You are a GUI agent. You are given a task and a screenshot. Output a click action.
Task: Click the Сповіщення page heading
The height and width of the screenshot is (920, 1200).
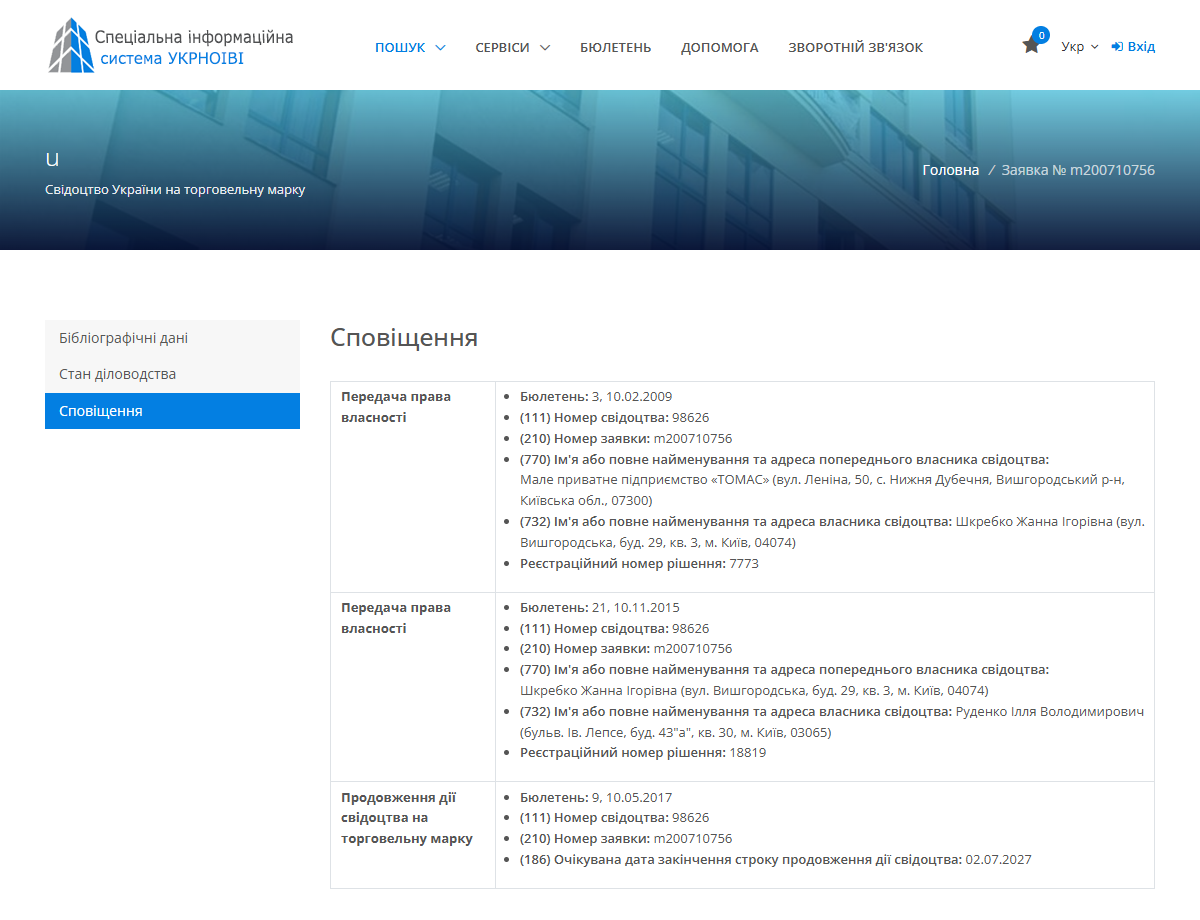[404, 338]
